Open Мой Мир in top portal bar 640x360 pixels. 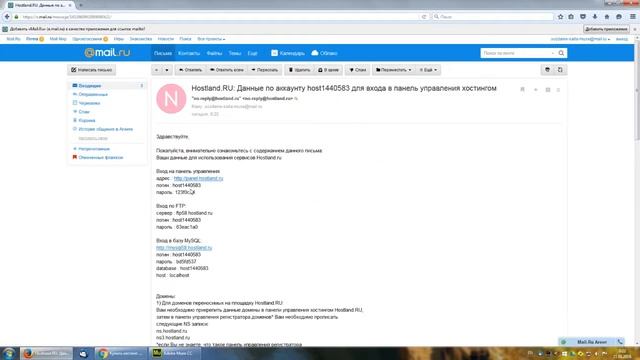[x=58, y=39]
